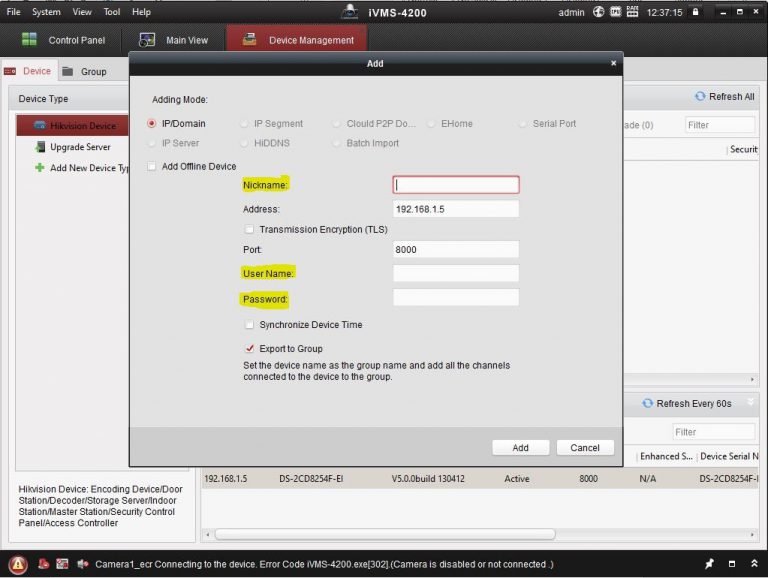The width and height of the screenshot is (768, 578).
Task: Click the Port field showing 8000
Action: tap(456, 249)
